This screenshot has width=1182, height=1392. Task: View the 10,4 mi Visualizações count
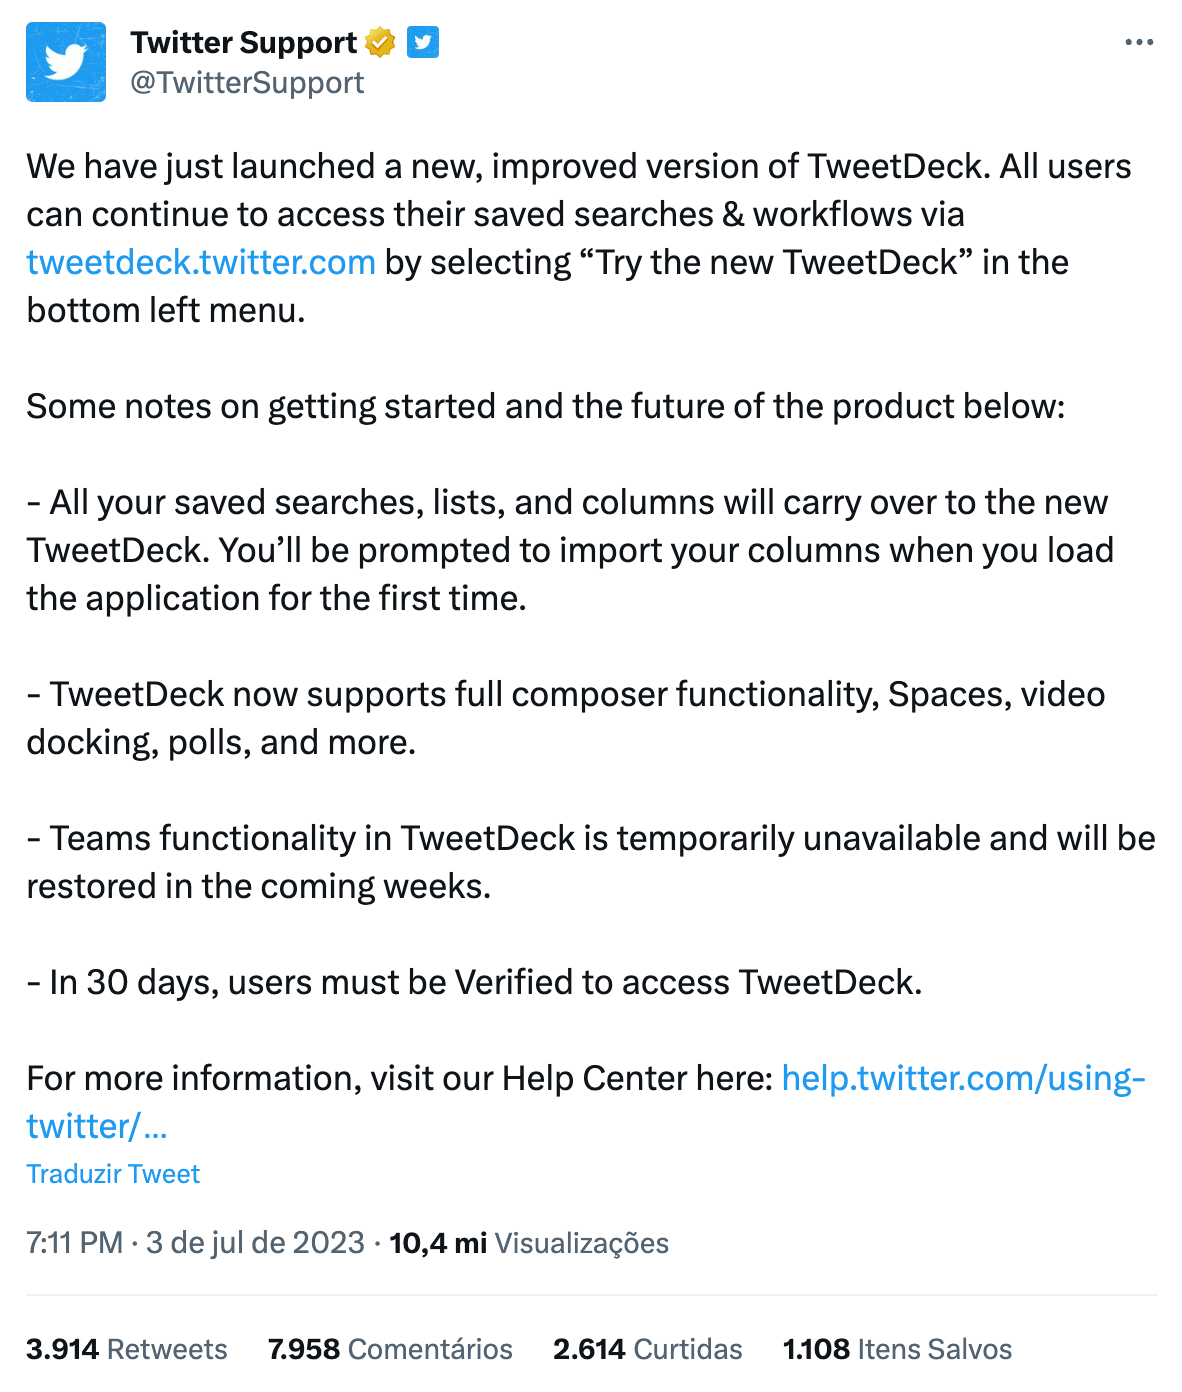[x=529, y=1243]
